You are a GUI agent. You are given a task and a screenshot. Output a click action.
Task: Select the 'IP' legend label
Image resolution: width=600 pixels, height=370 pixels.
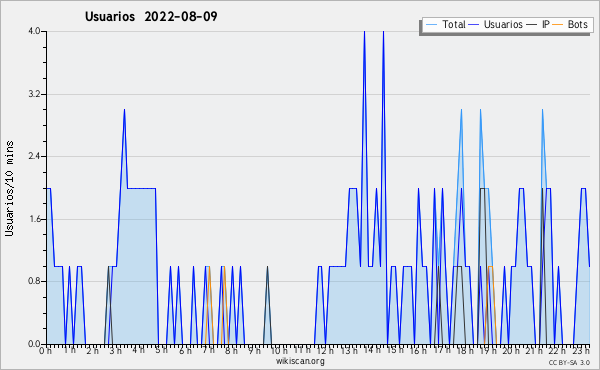(x=546, y=24)
